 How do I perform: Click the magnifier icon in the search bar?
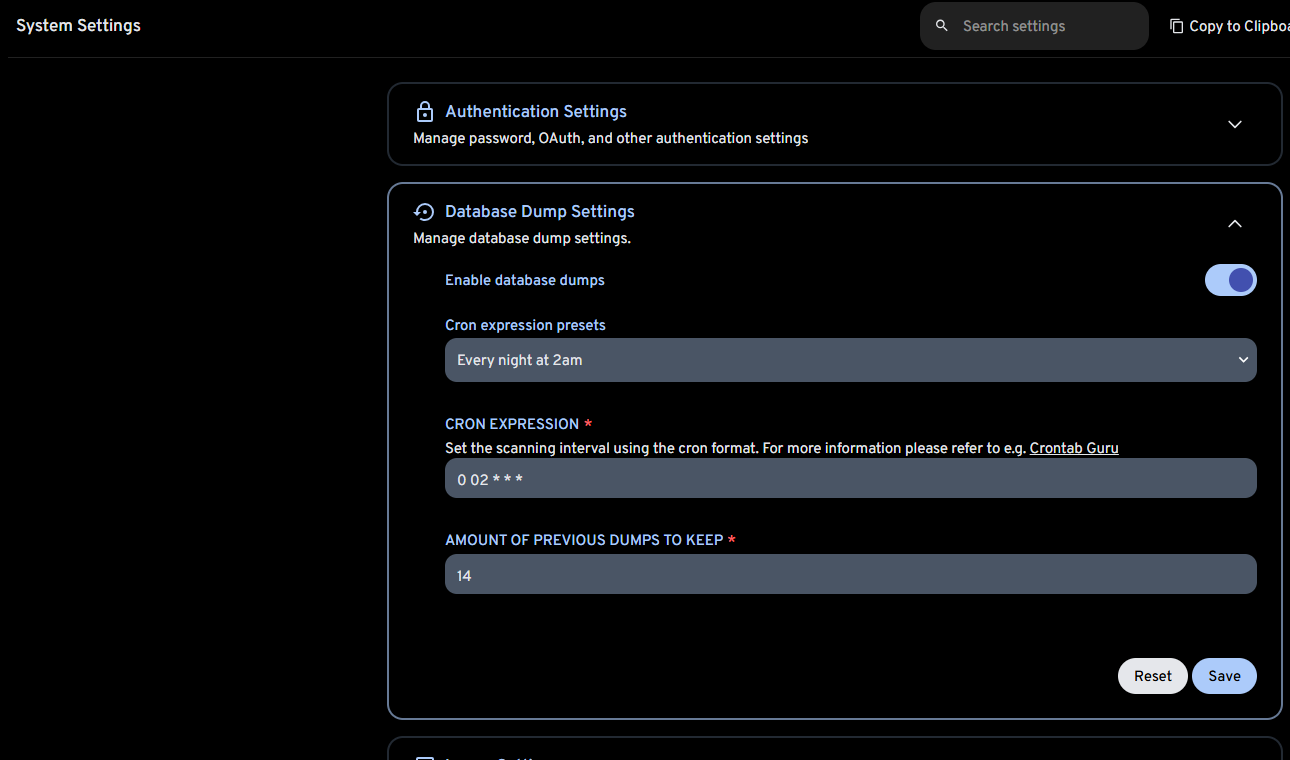point(941,26)
